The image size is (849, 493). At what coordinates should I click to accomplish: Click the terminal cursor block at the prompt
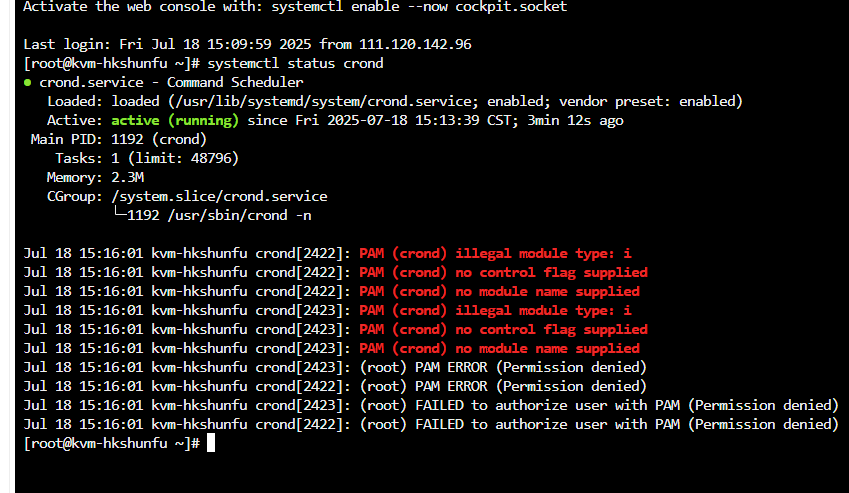[212, 443]
